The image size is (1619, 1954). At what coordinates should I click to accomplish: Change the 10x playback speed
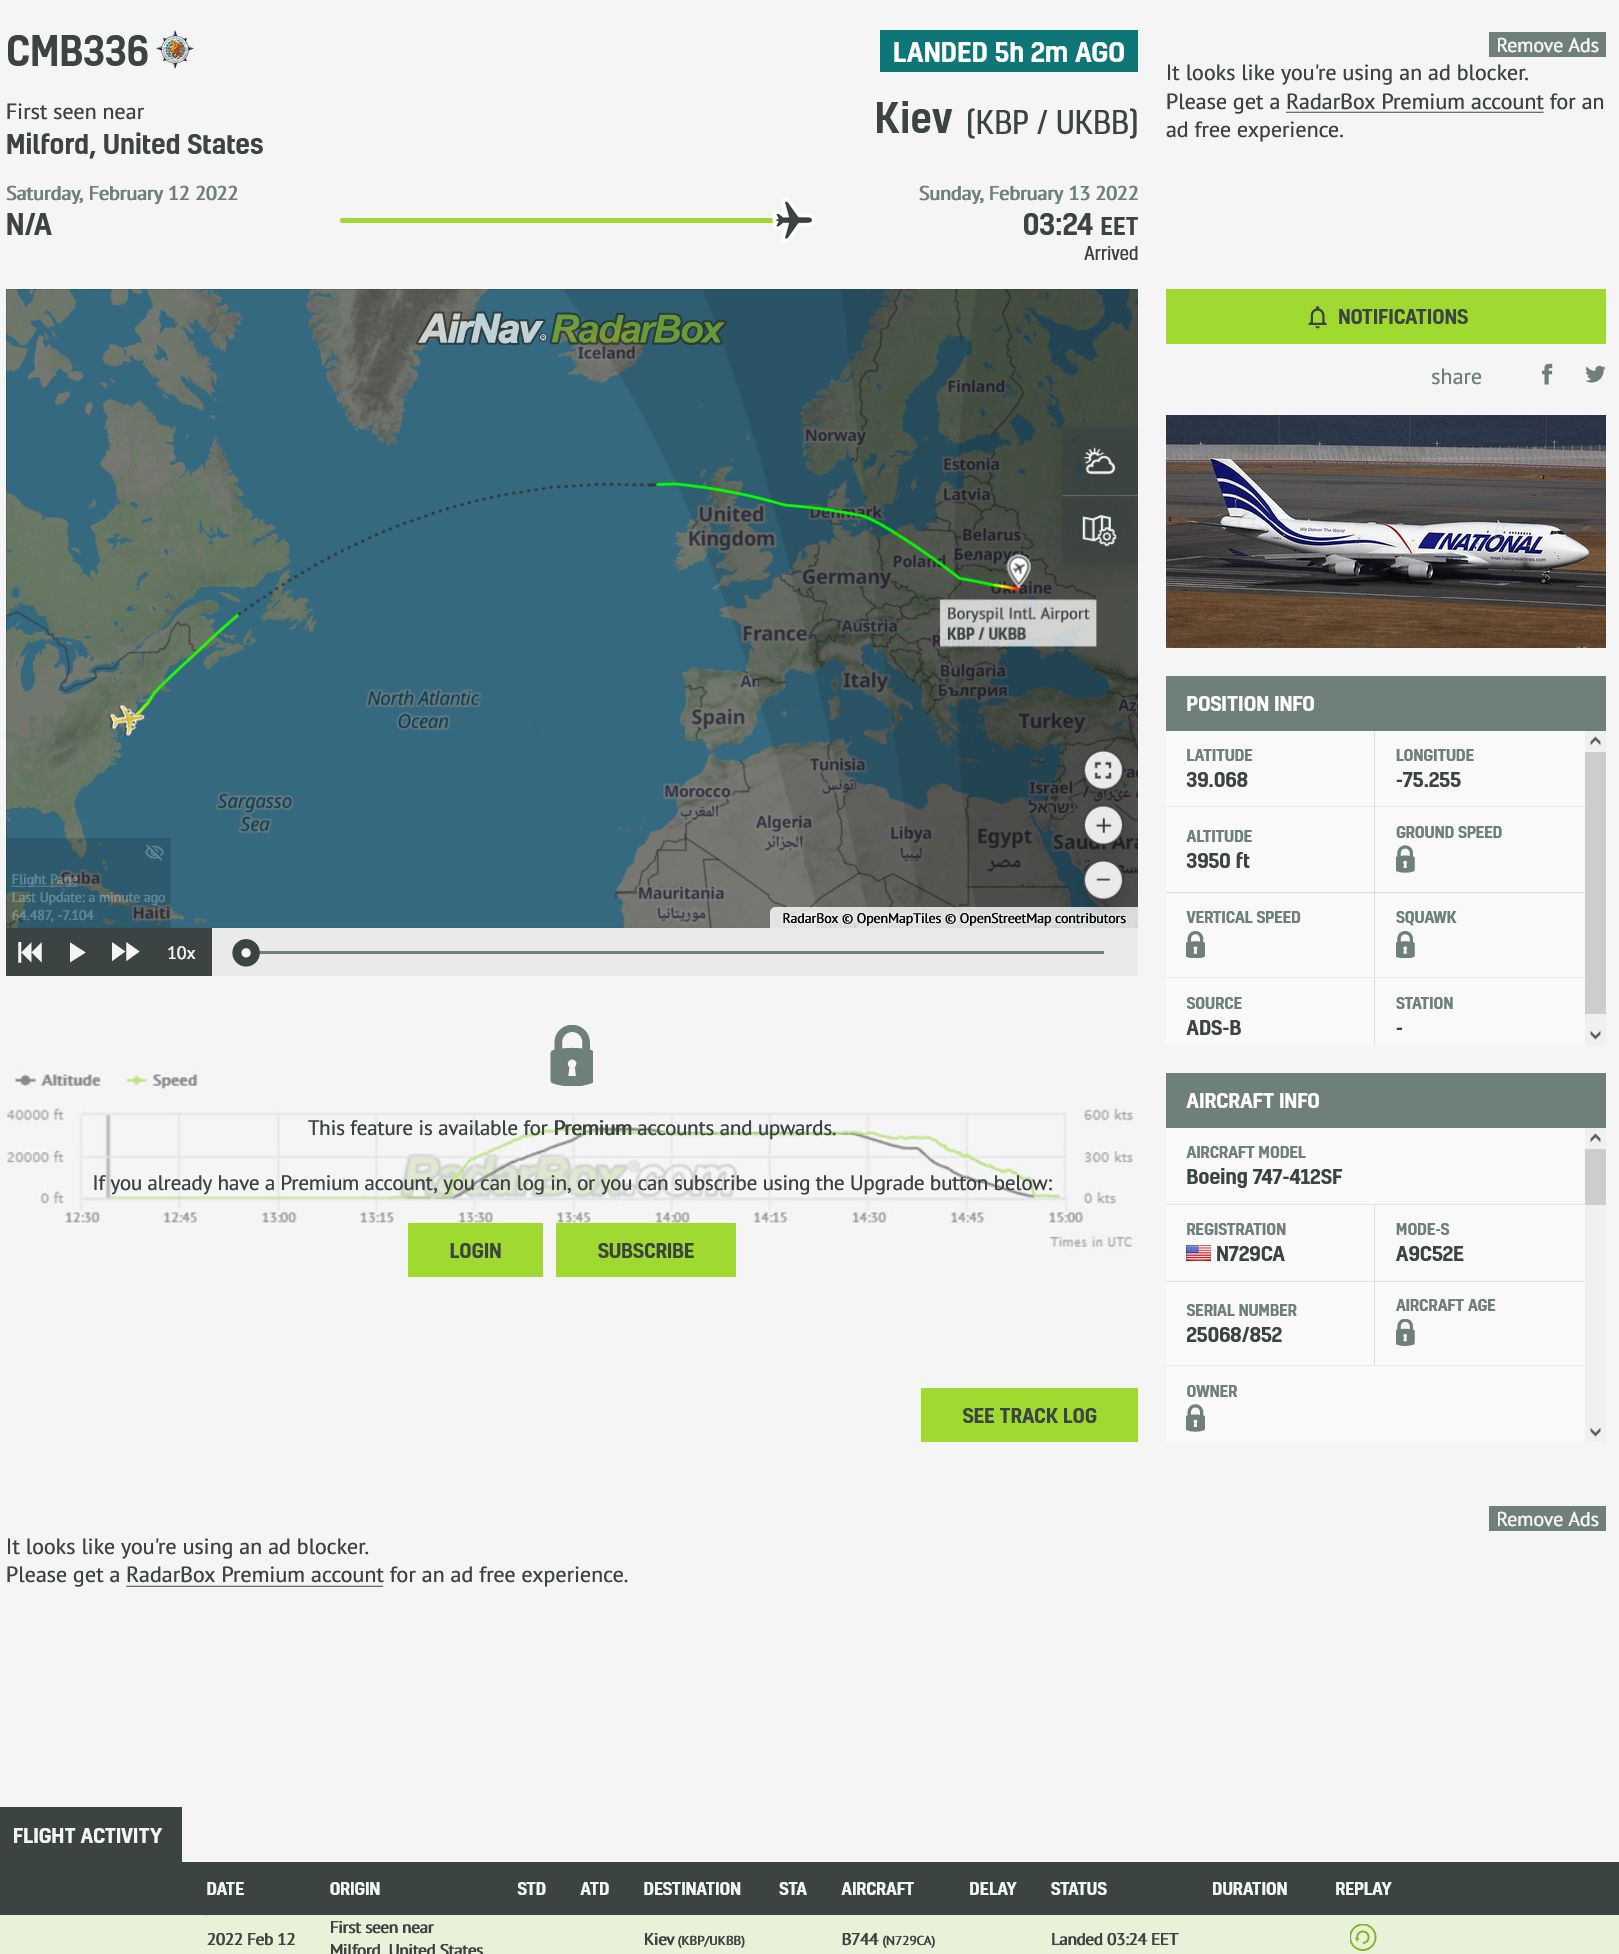181,953
